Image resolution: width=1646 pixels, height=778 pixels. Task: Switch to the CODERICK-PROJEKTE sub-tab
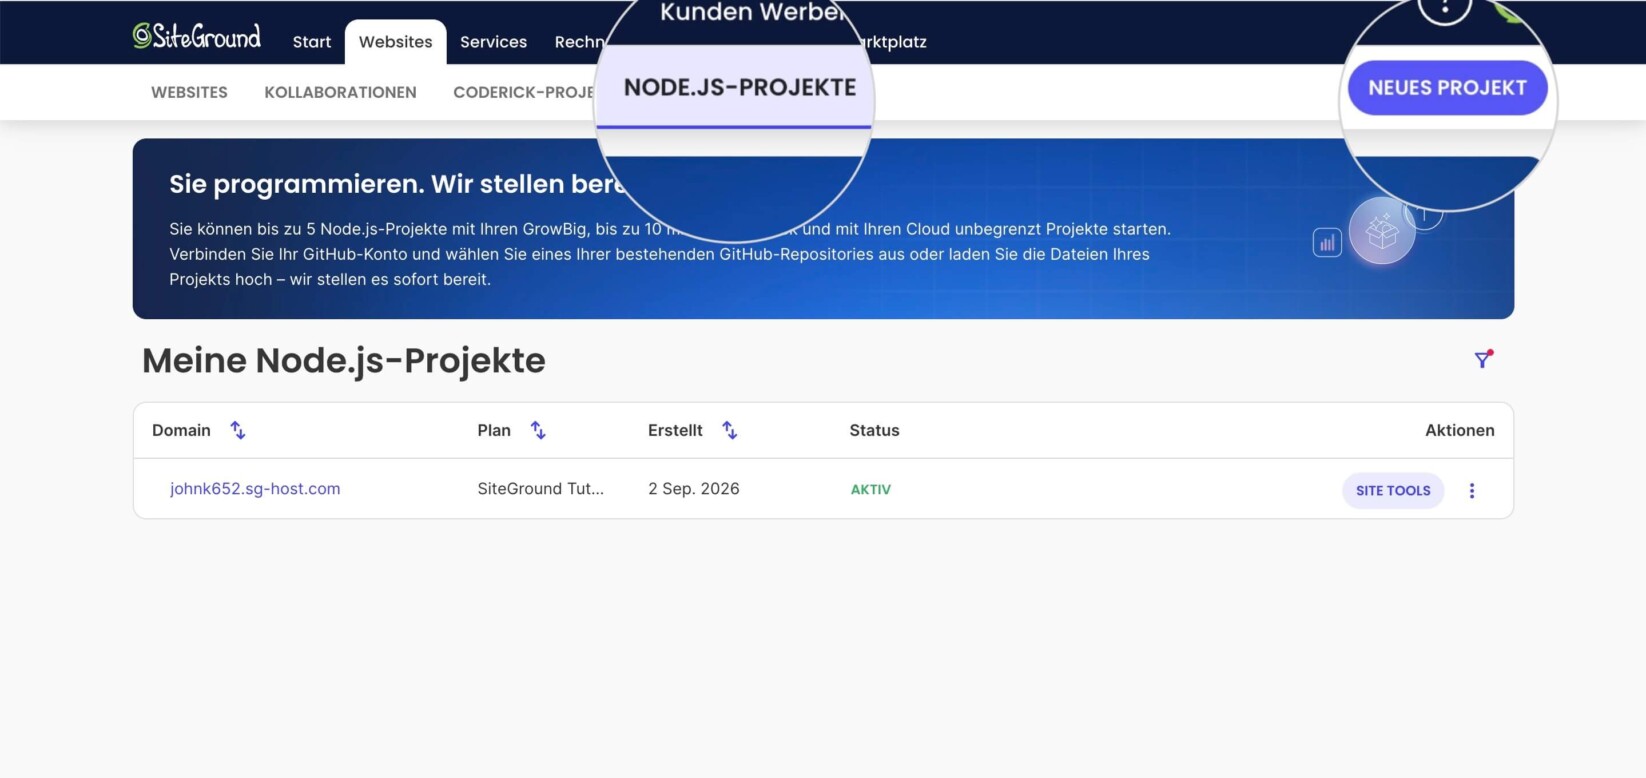524,92
